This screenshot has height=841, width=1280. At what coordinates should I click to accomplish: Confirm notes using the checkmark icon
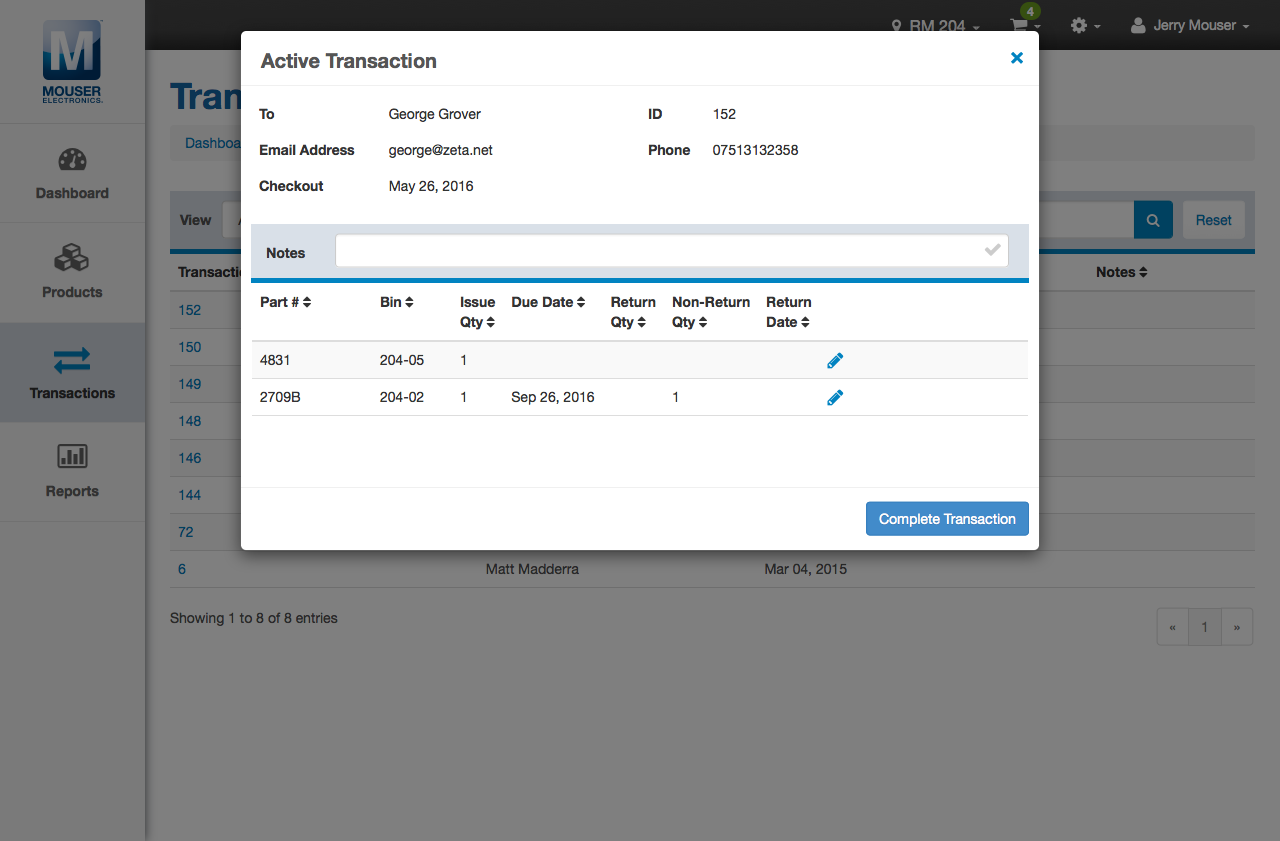(993, 250)
